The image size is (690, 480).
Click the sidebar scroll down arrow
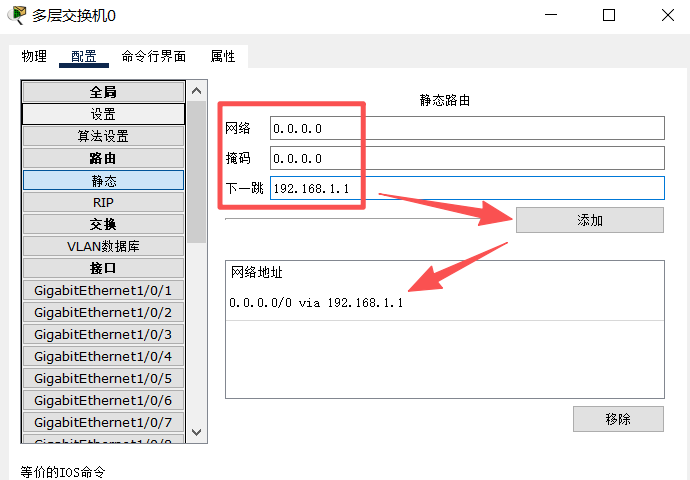point(197,432)
